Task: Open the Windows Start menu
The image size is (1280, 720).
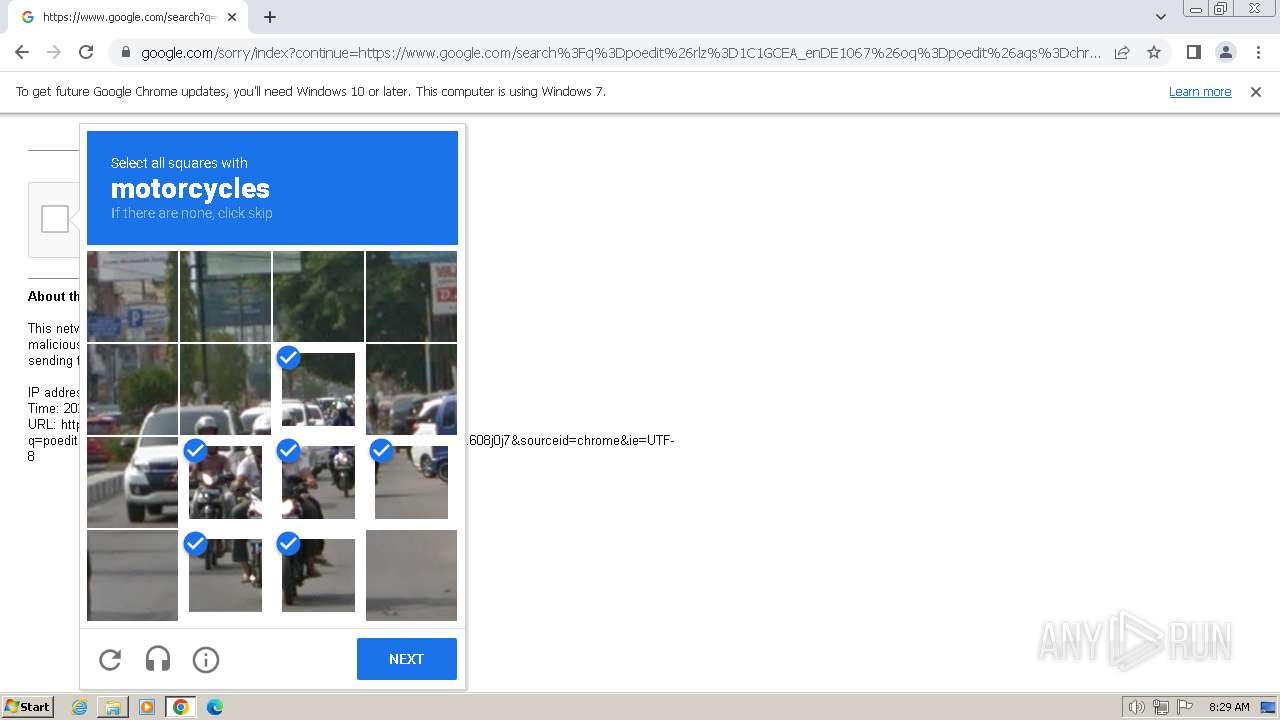Action: click(27, 707)
